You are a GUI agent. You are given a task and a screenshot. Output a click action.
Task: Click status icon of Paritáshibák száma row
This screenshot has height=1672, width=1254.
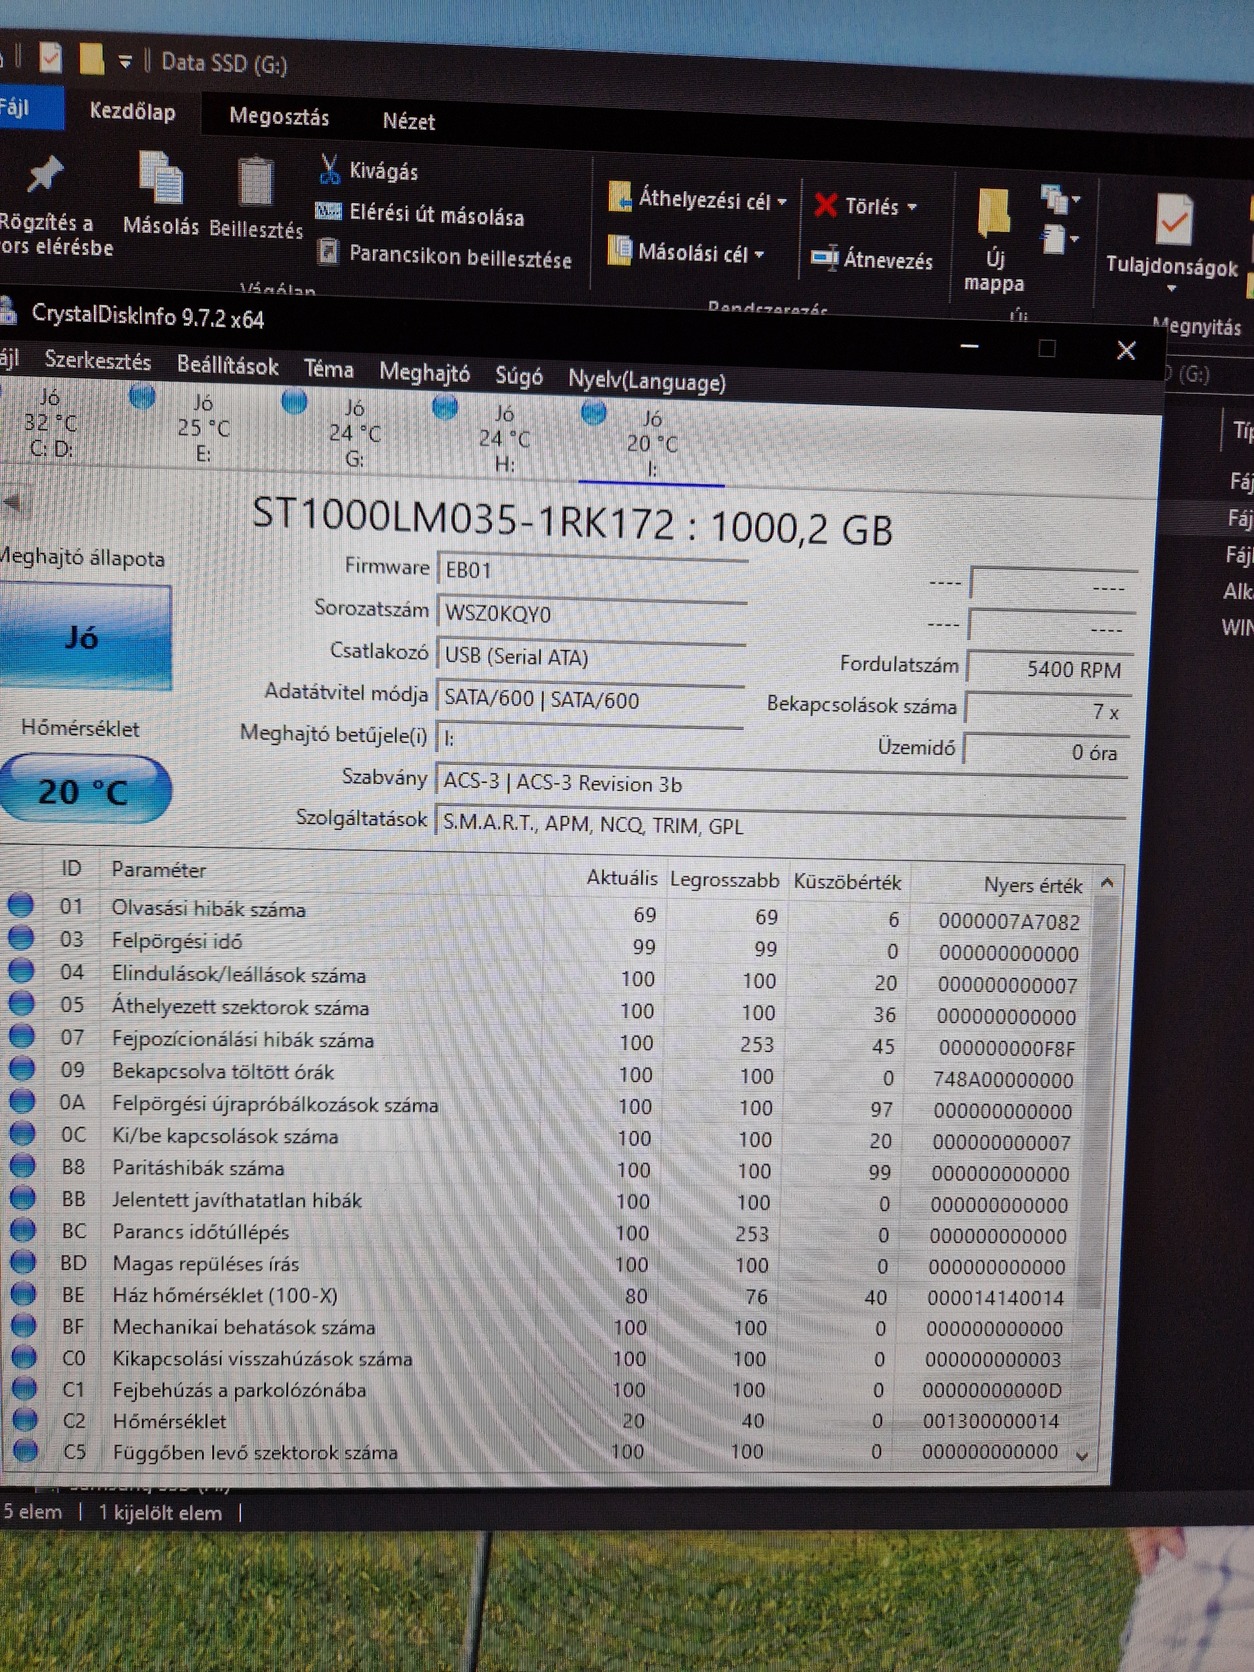(x=23, y=1166)
